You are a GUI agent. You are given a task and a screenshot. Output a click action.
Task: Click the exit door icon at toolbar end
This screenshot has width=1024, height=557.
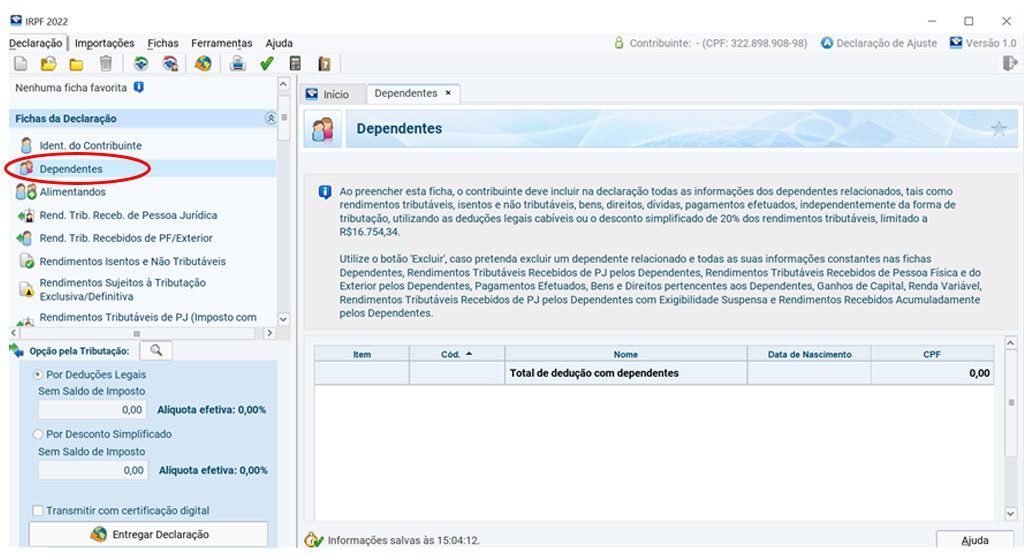click(1010, 63)
